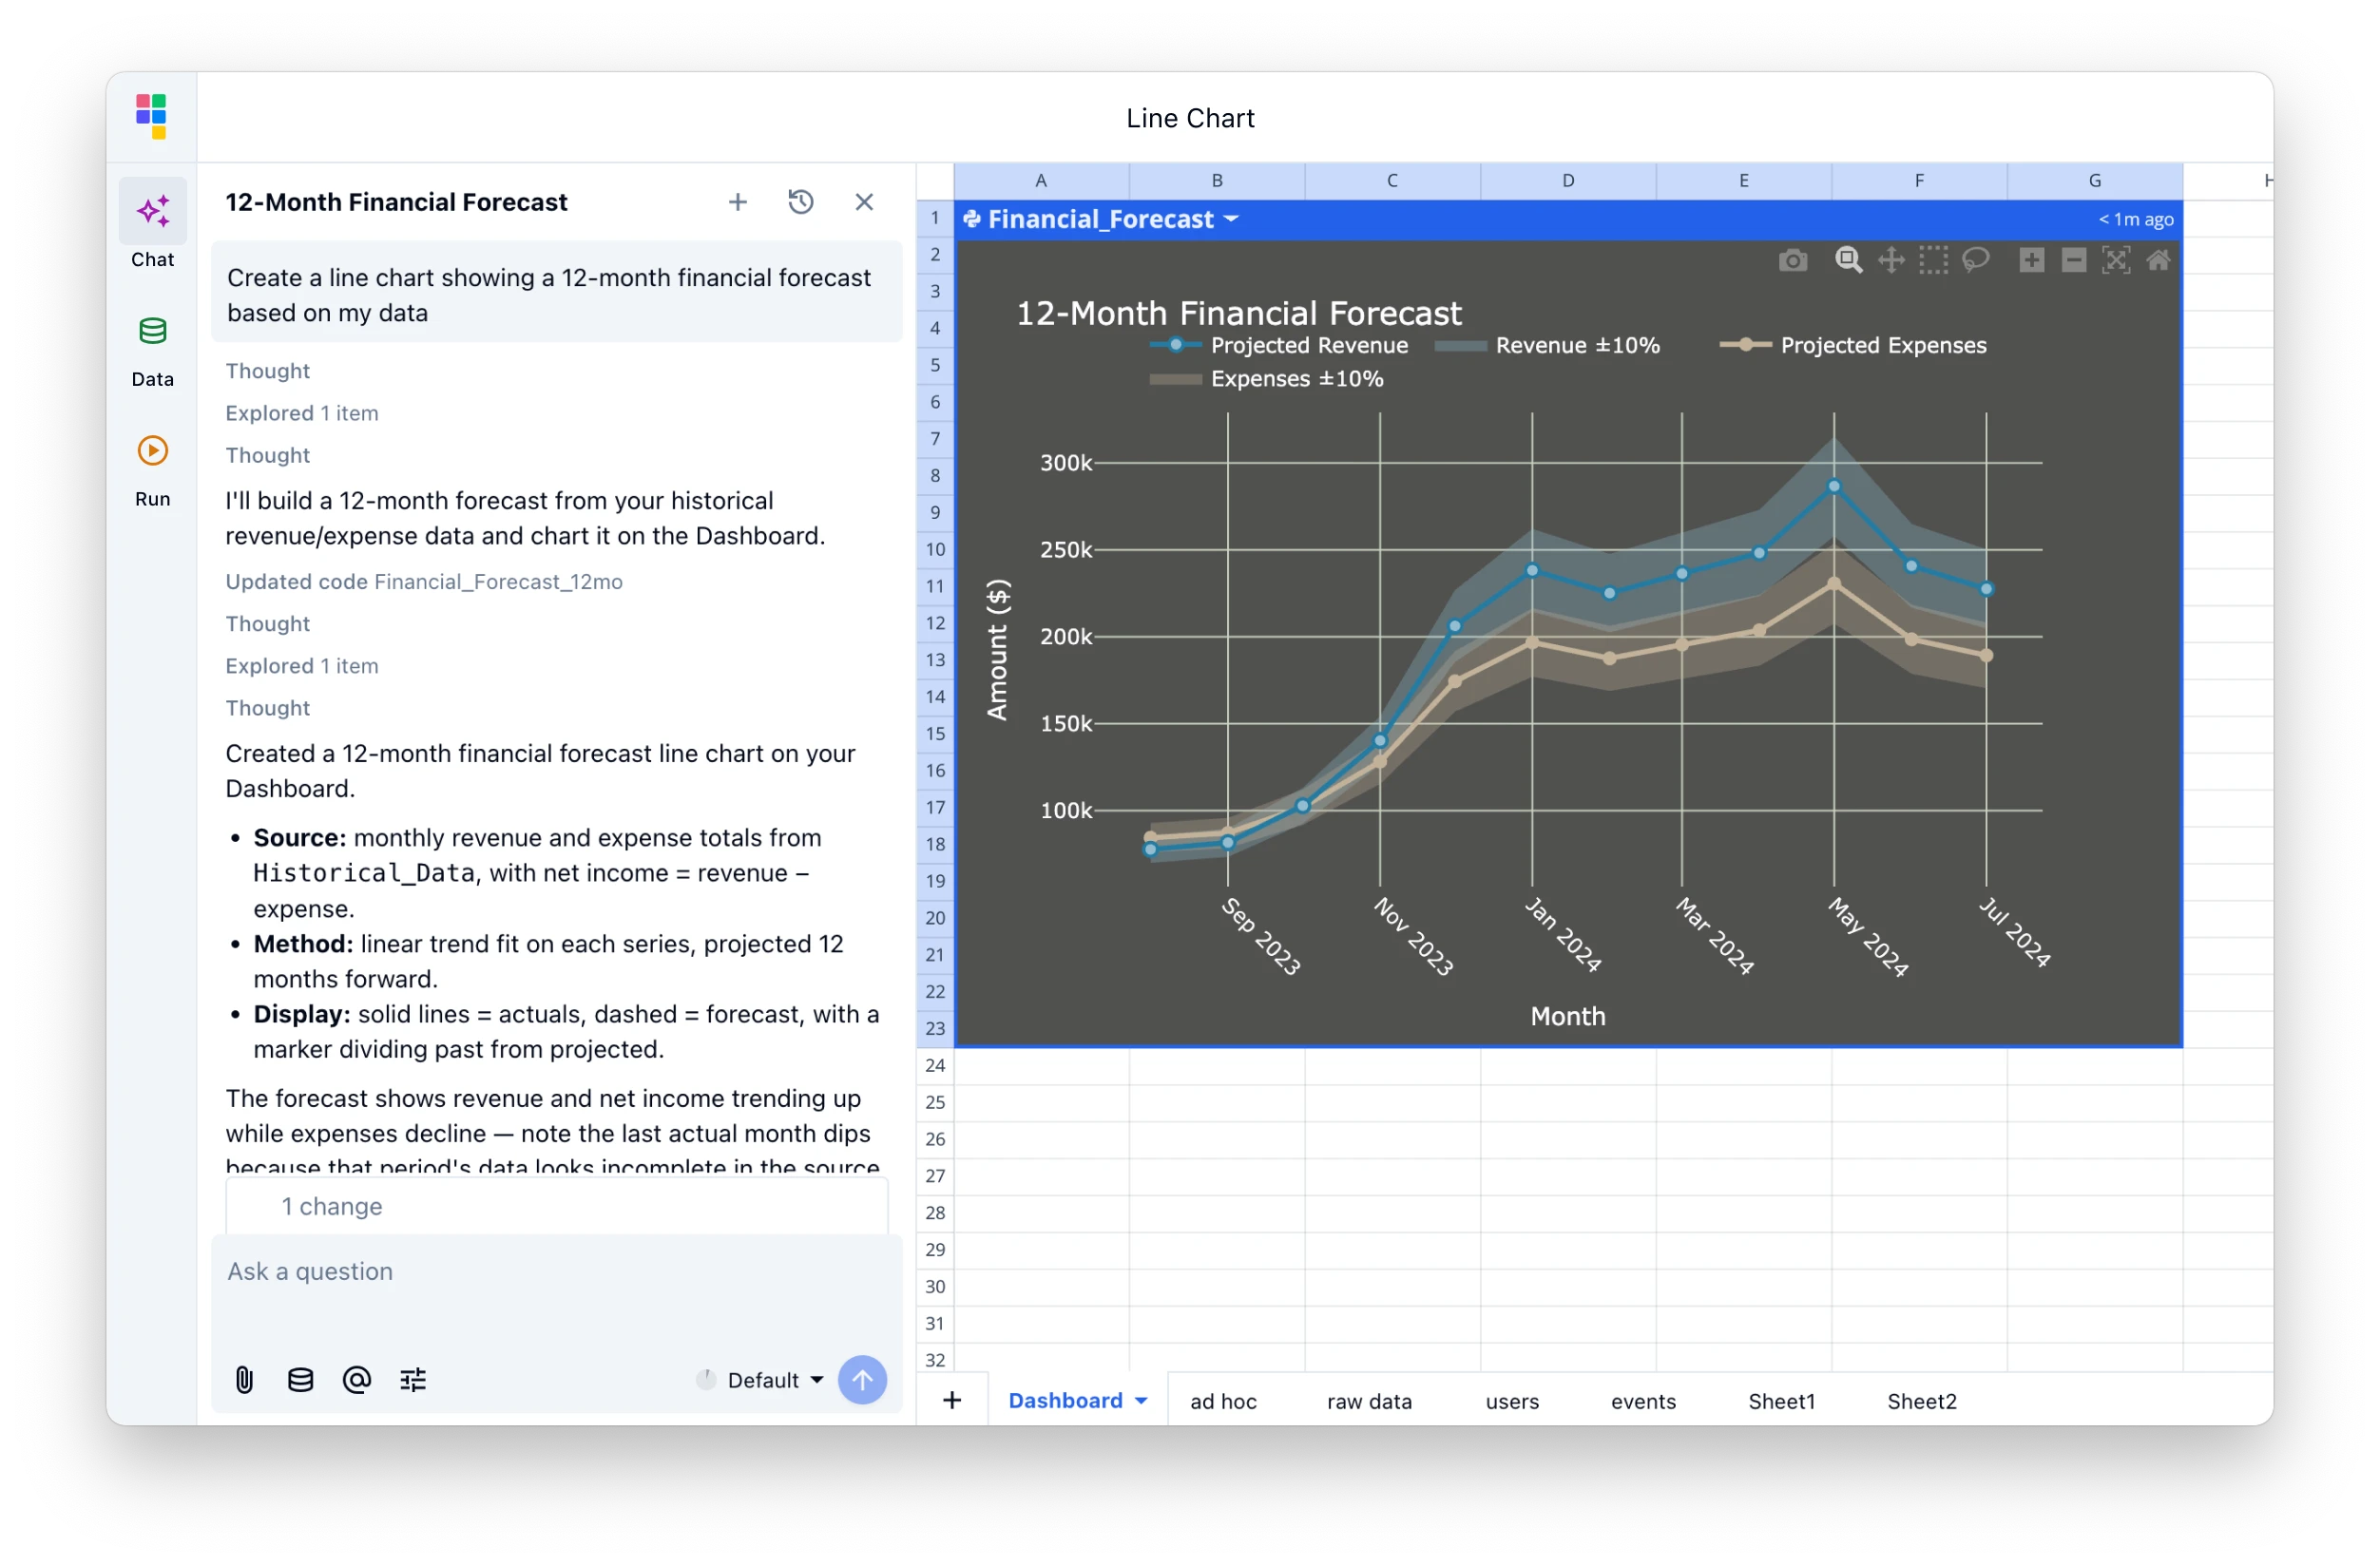The width and height of the screenshot is (2380, 1566).
Task: Click the colorful app logo icon
Action: 151,117
